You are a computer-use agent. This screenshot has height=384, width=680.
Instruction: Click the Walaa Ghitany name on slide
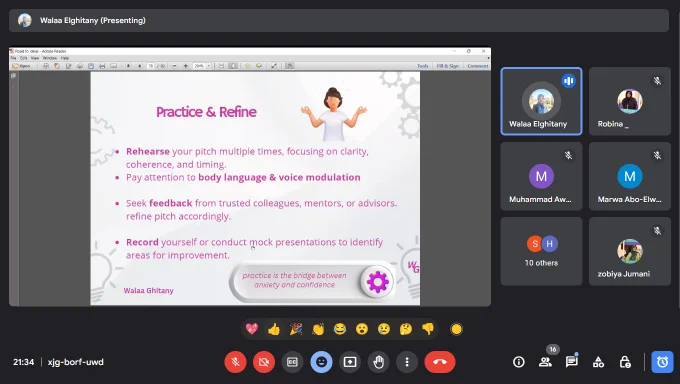148,290
